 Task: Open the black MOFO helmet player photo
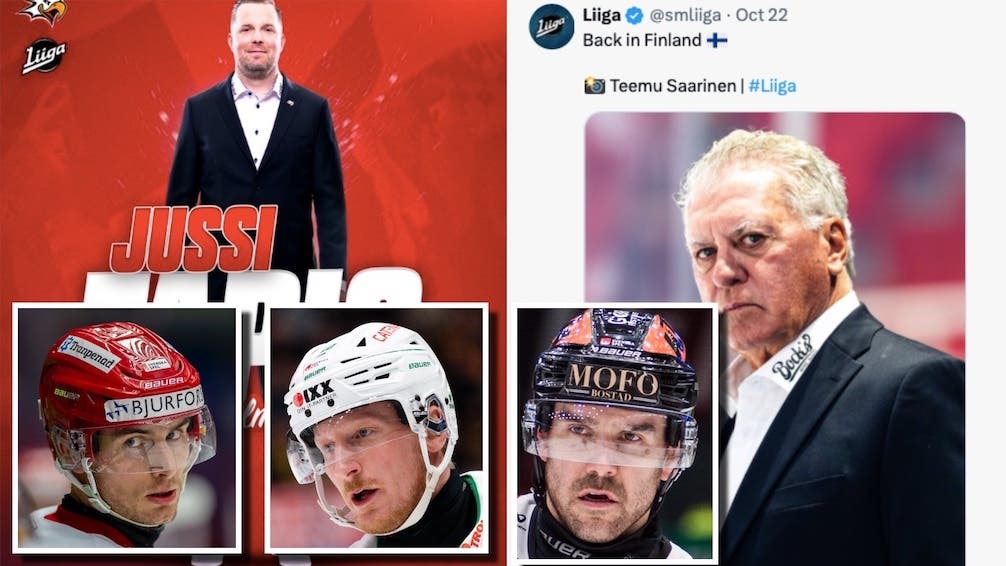pos(615,433)
